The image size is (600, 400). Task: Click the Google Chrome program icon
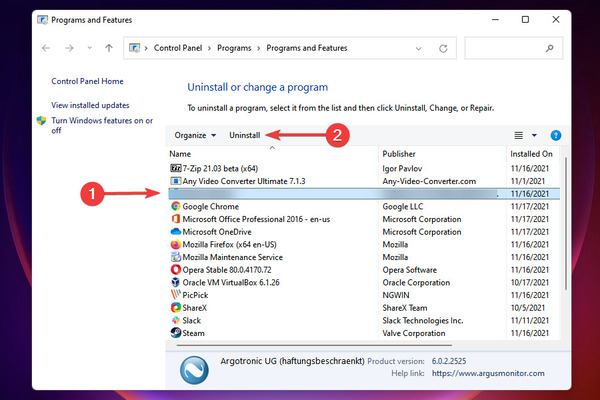point(176,206)
